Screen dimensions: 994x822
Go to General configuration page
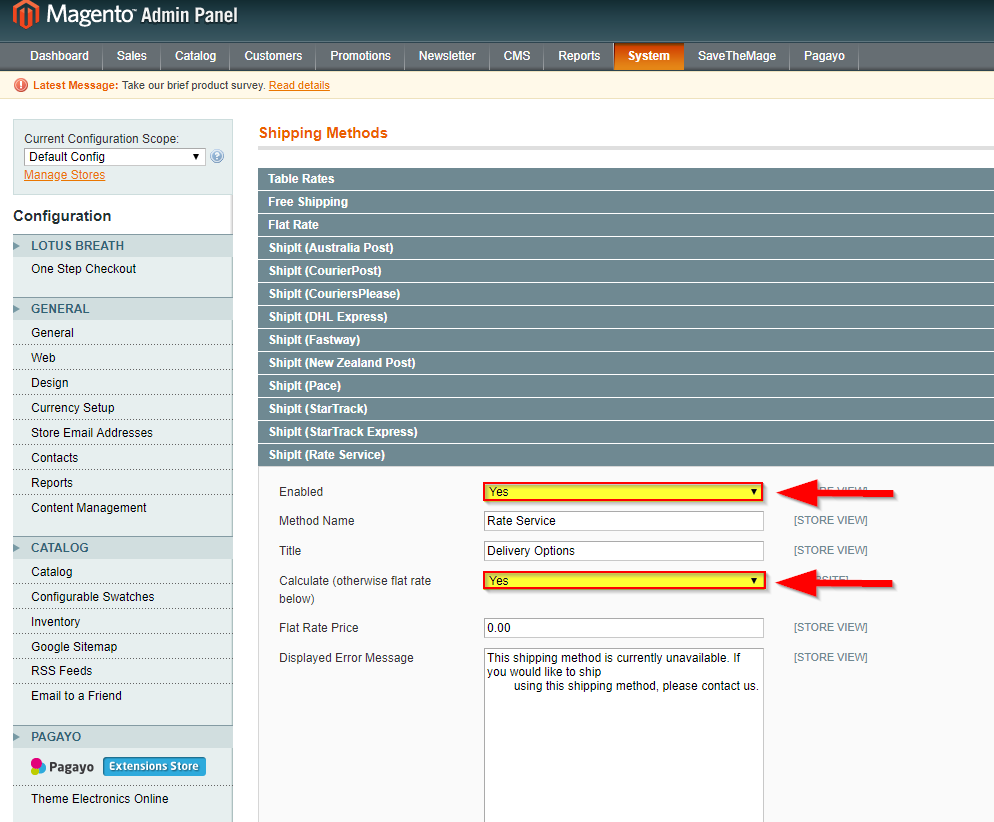[123, 333]
